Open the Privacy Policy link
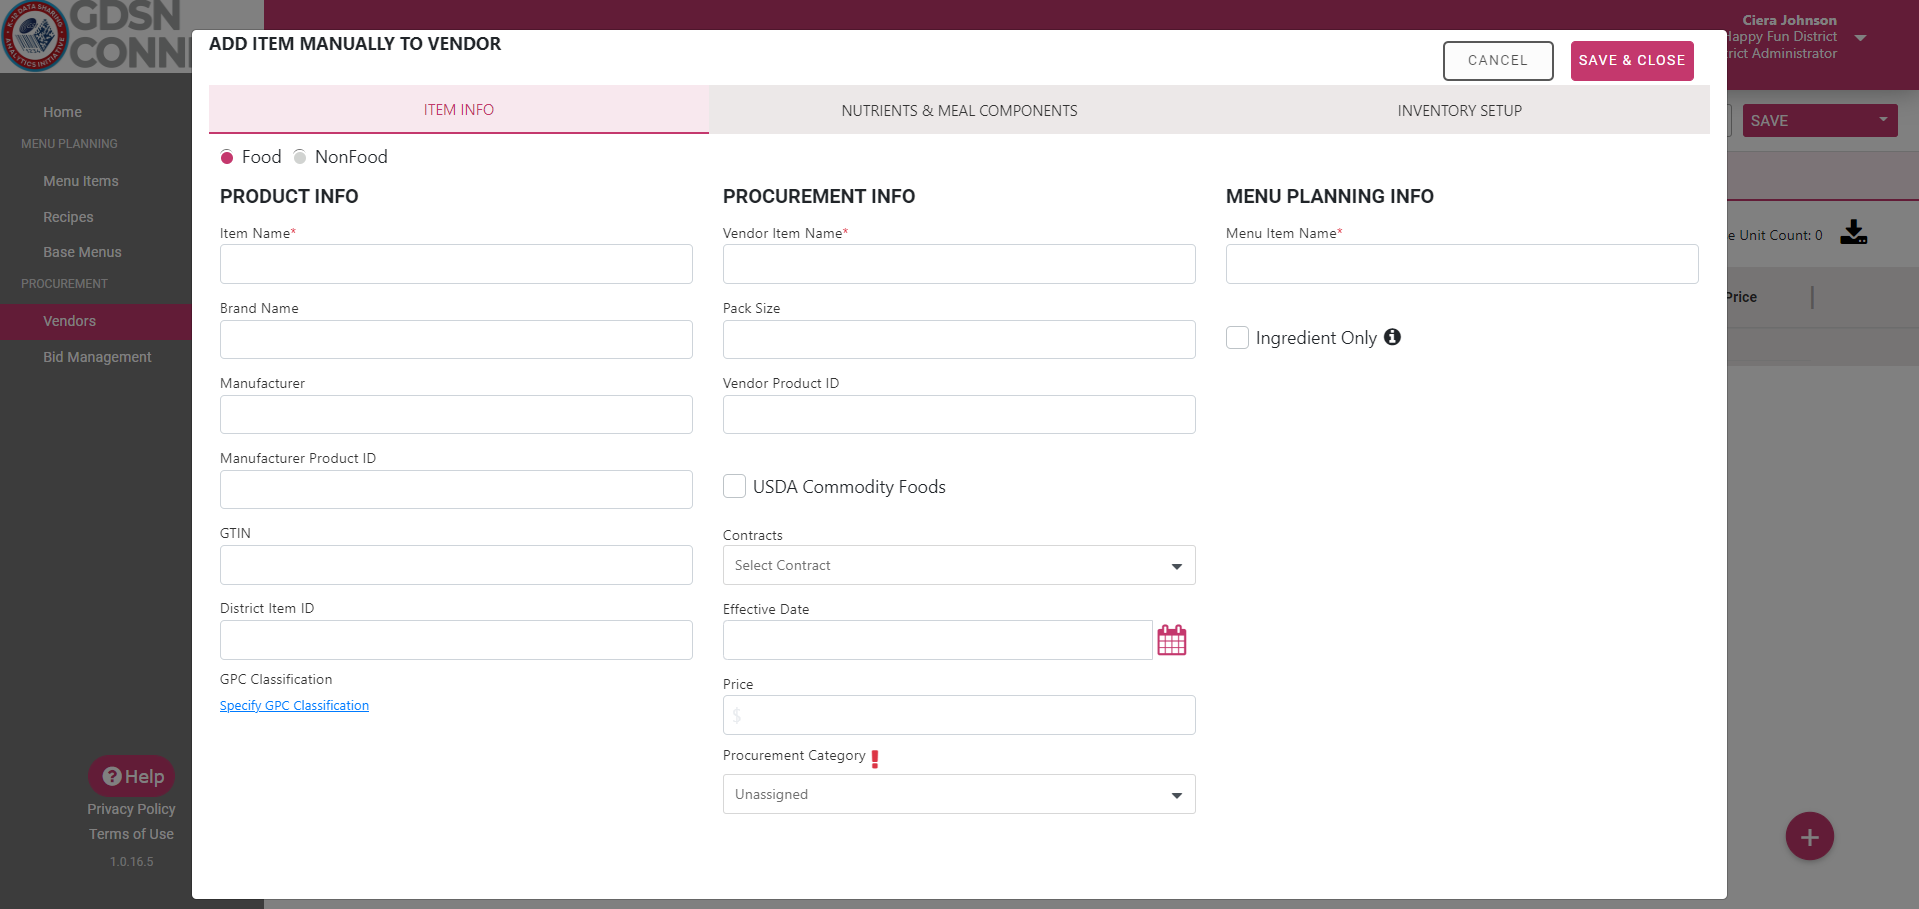Viewport: 1919px width, 909px height. tap(131, 809)
